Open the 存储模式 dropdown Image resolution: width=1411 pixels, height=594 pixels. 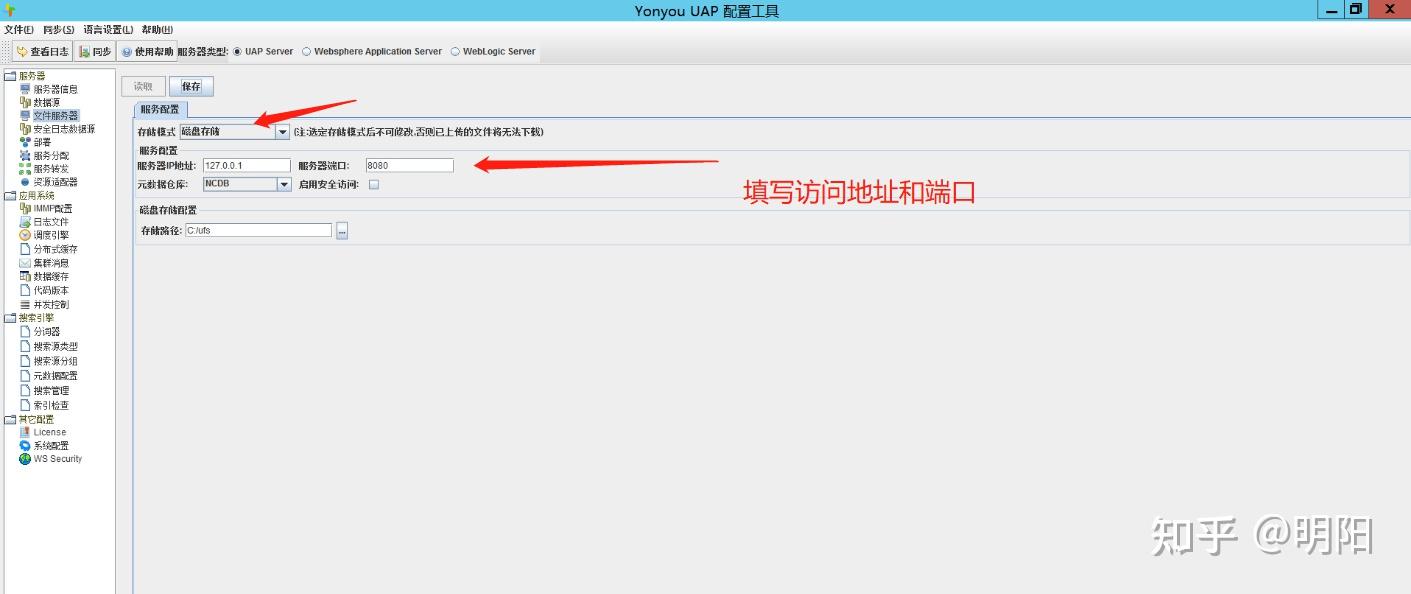[282, 130]
